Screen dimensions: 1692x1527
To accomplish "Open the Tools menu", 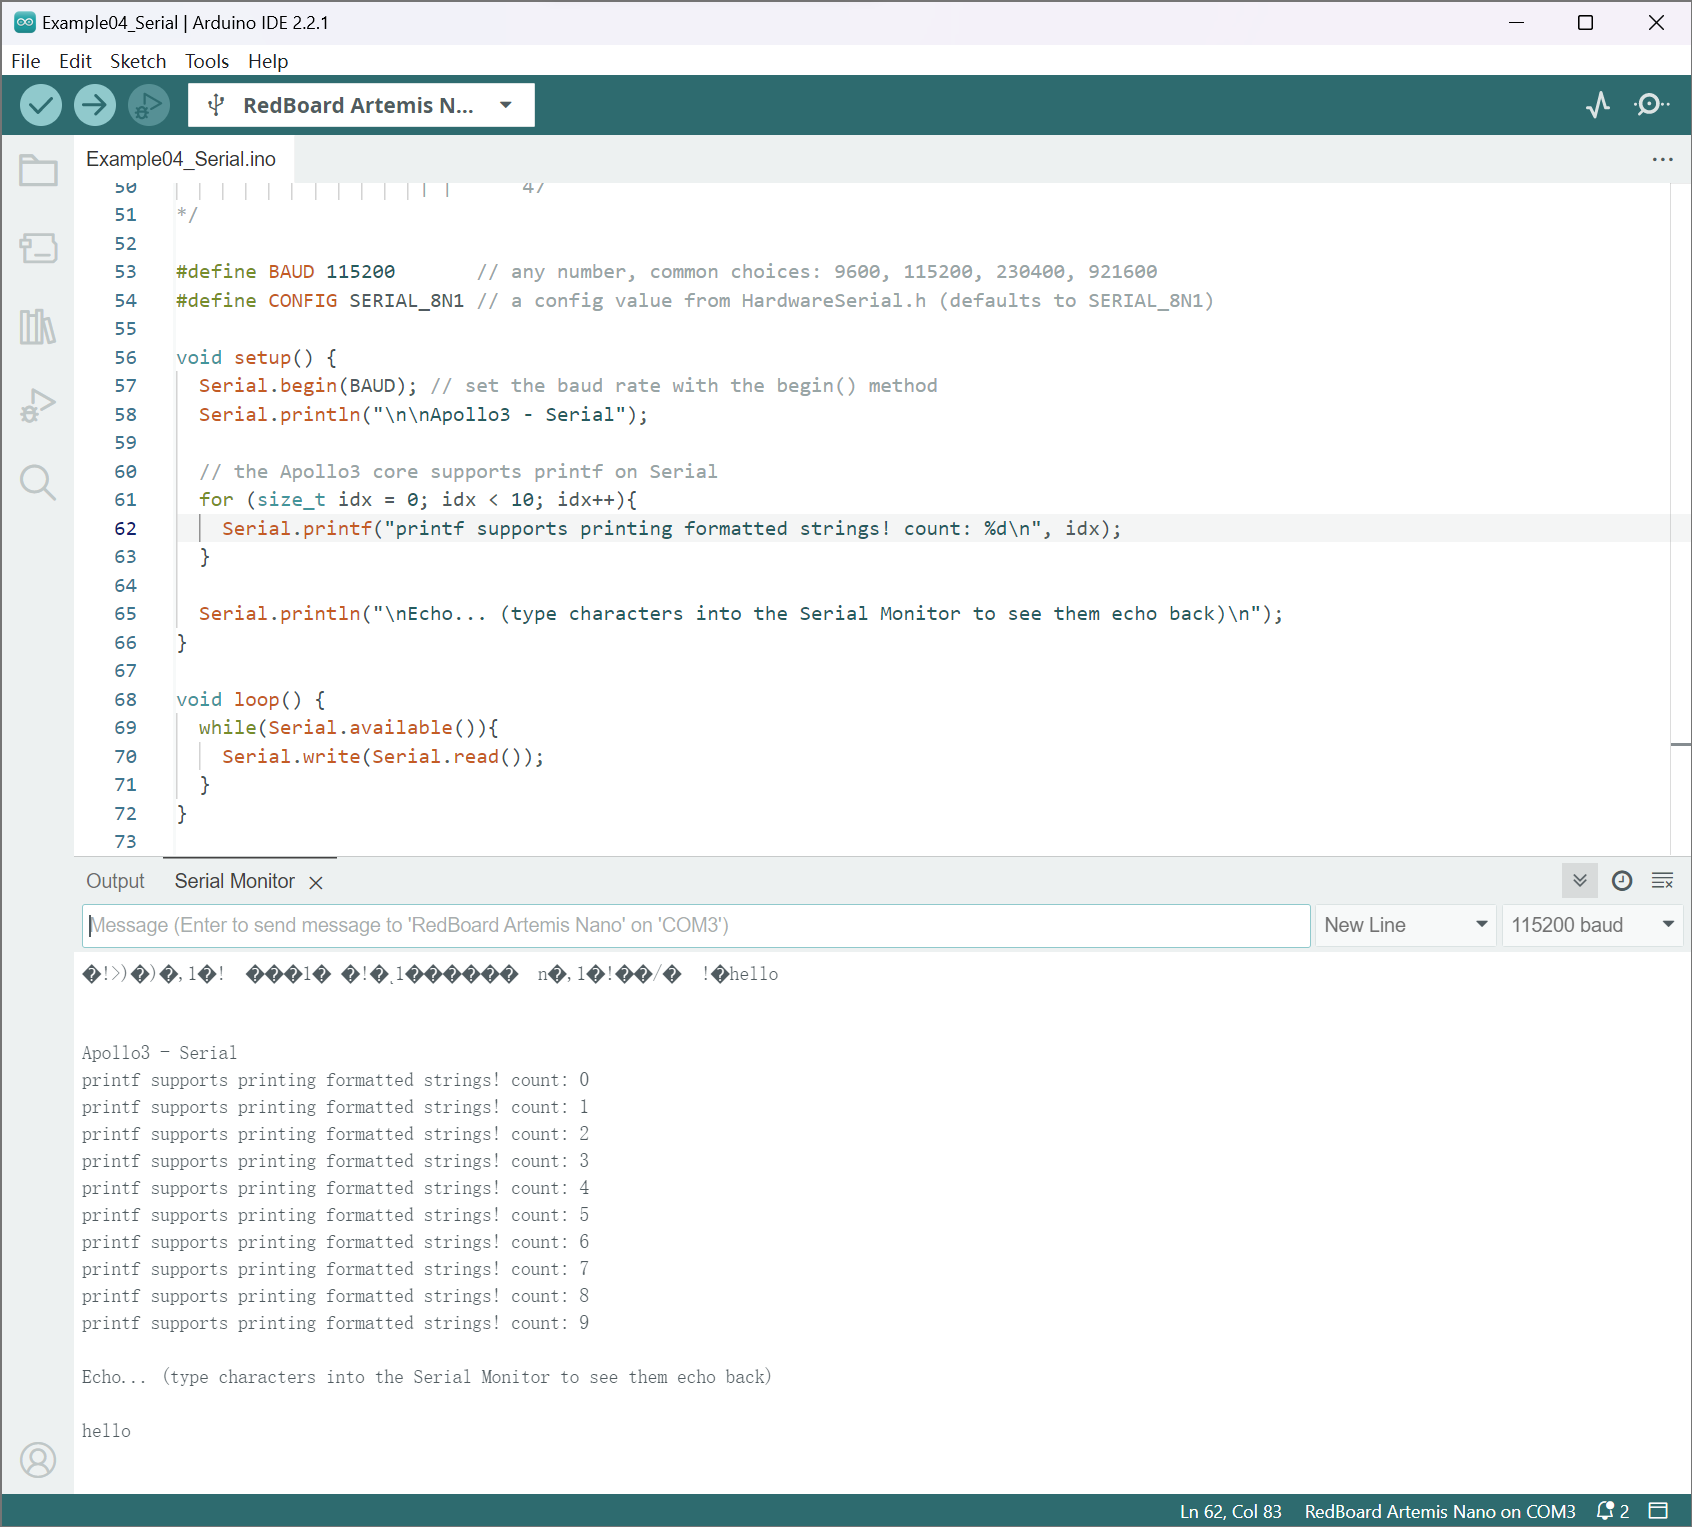I will click(207, 61).
